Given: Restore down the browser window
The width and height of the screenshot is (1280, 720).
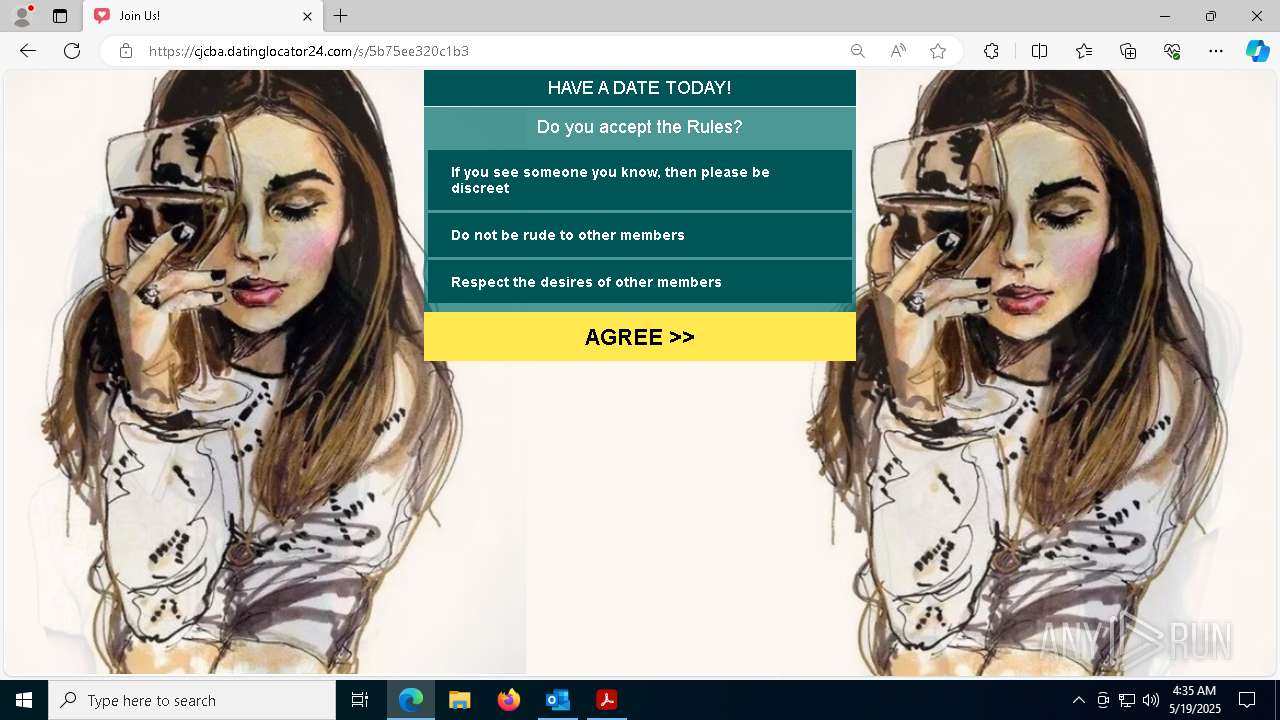Looking at the screenshot, I should pyautogui.click(x=1211, y=16).
